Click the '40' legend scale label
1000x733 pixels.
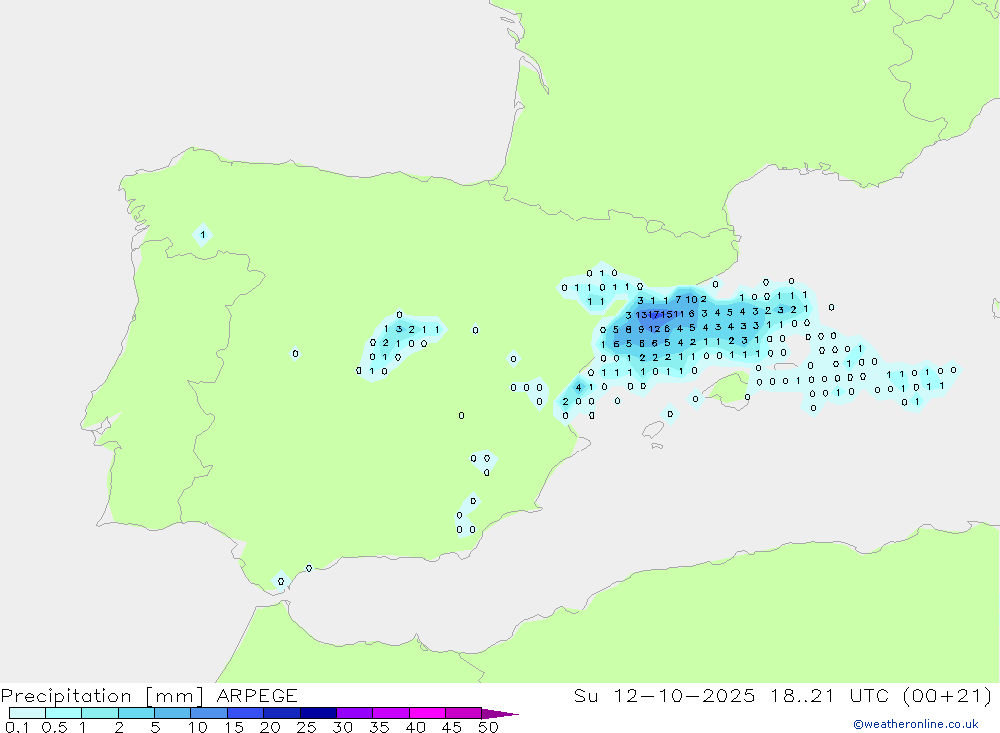[x=415, y=727]
